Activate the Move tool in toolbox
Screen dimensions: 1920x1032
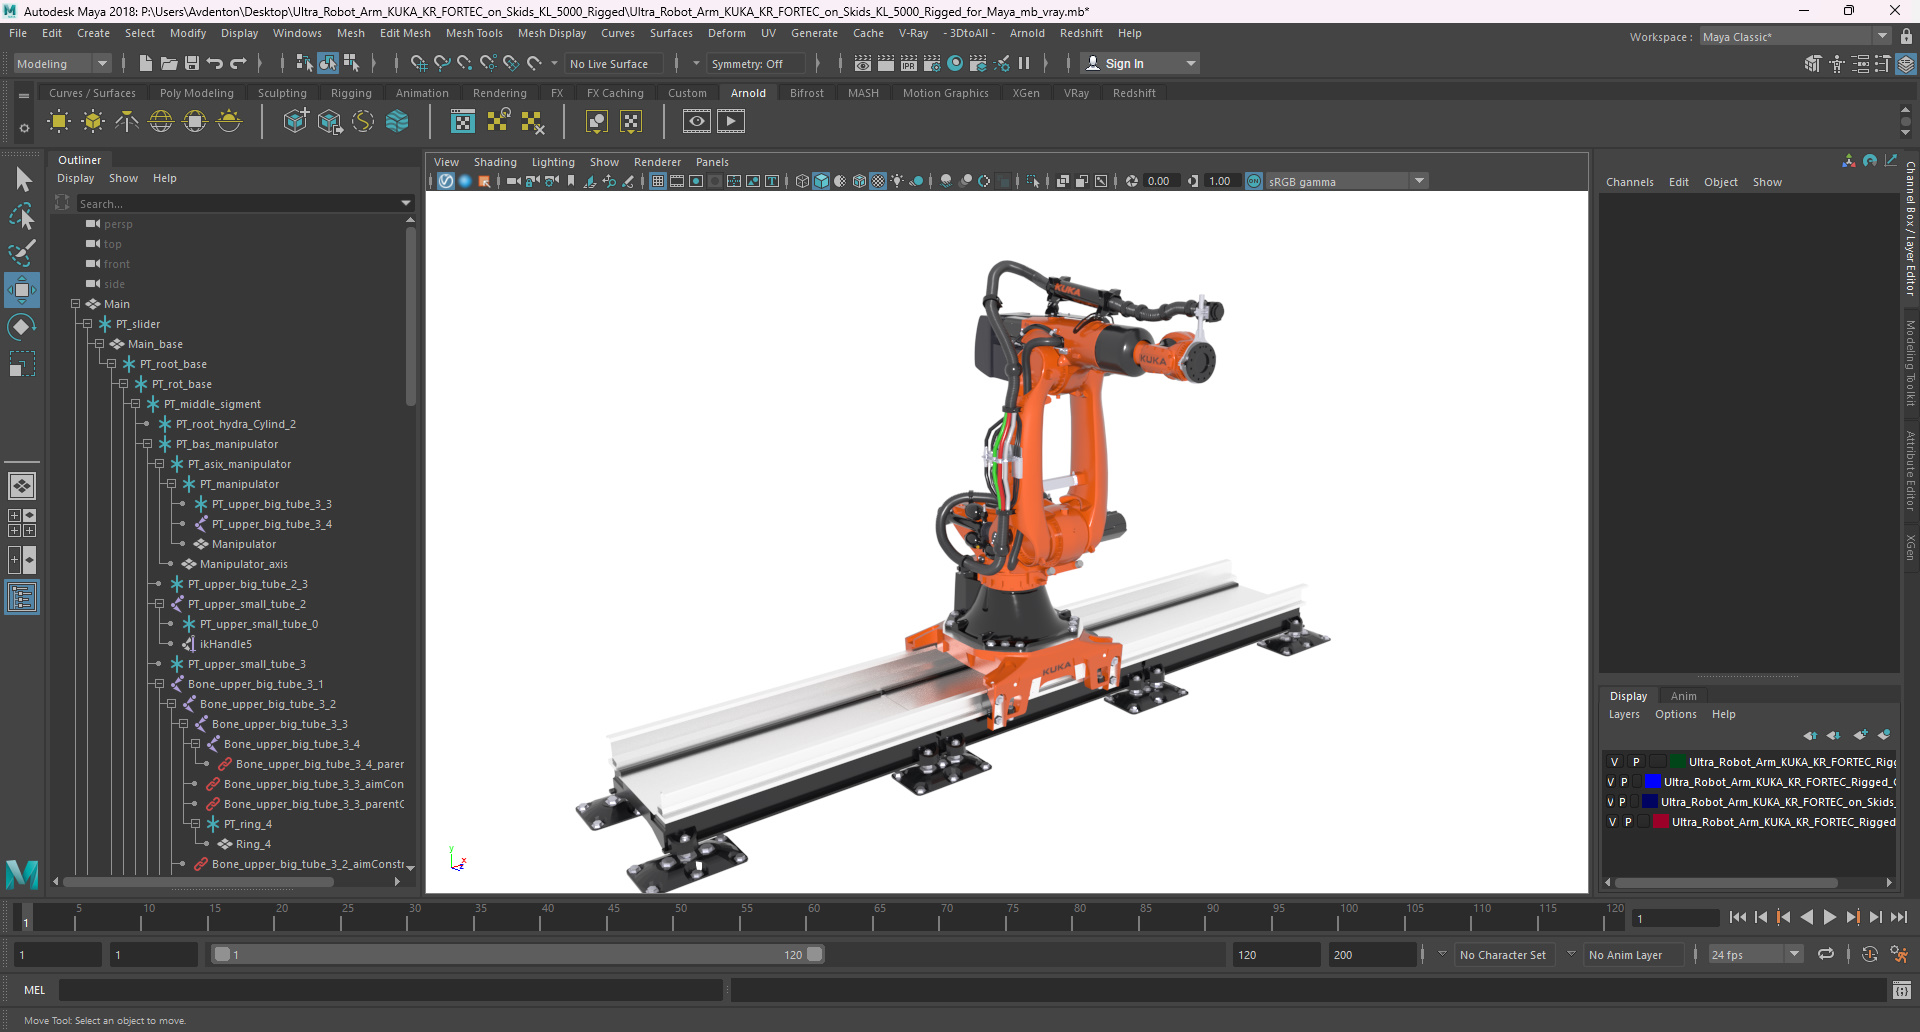point(22,290)
